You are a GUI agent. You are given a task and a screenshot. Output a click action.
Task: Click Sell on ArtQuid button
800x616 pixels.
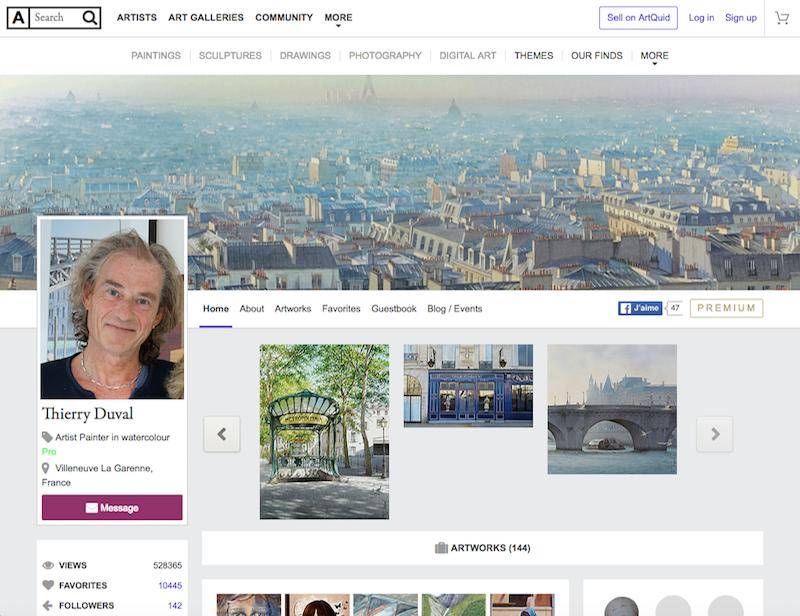click(638, 18)
